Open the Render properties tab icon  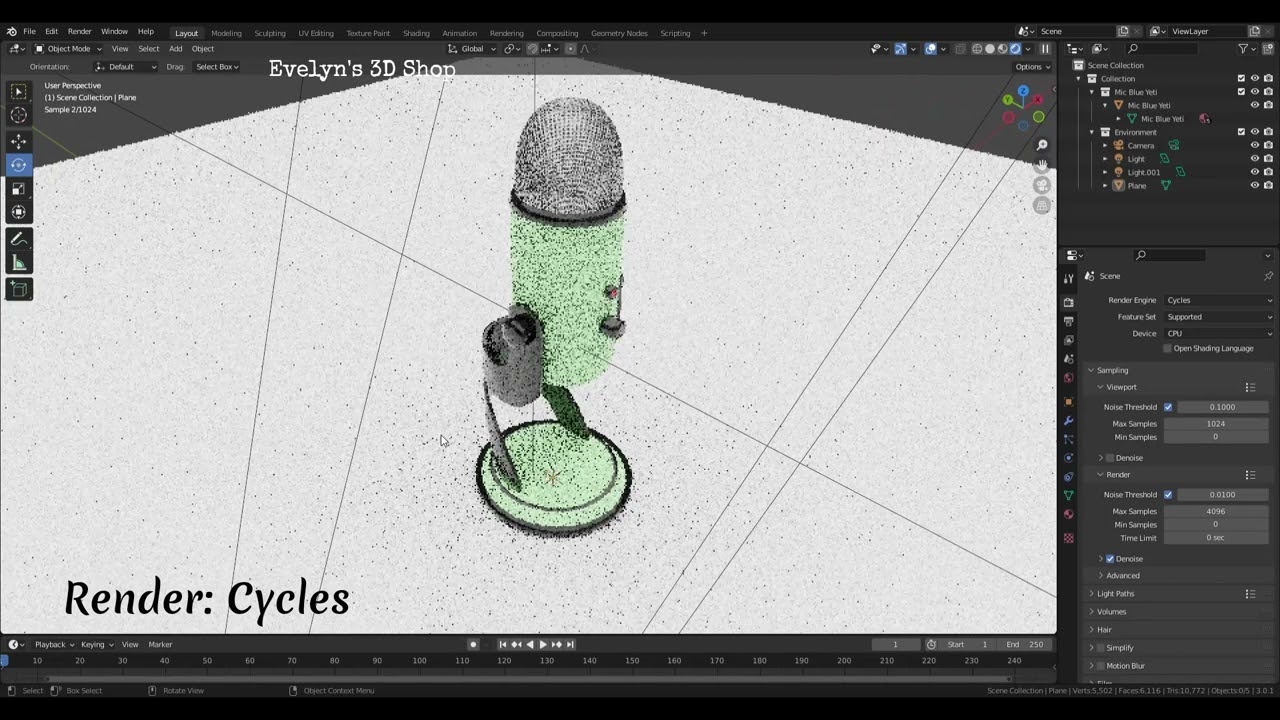(1069, 302)
